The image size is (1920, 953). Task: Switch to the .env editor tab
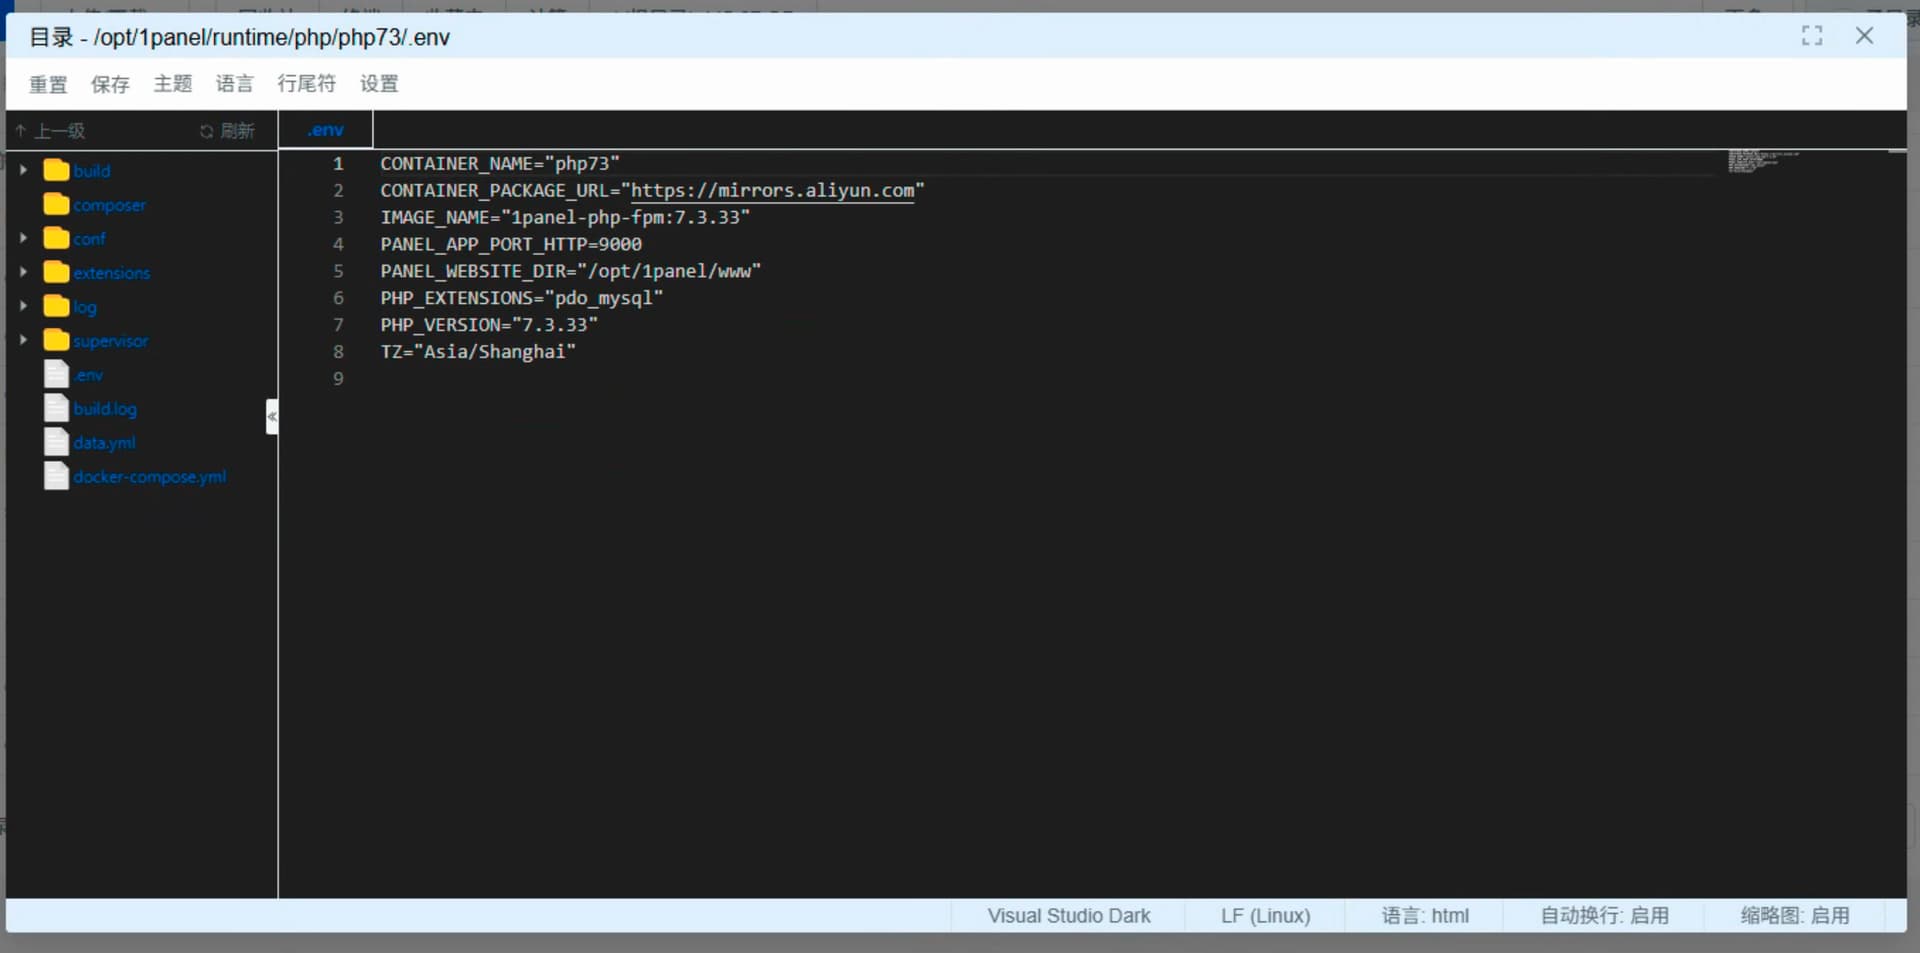pos(325,130)
